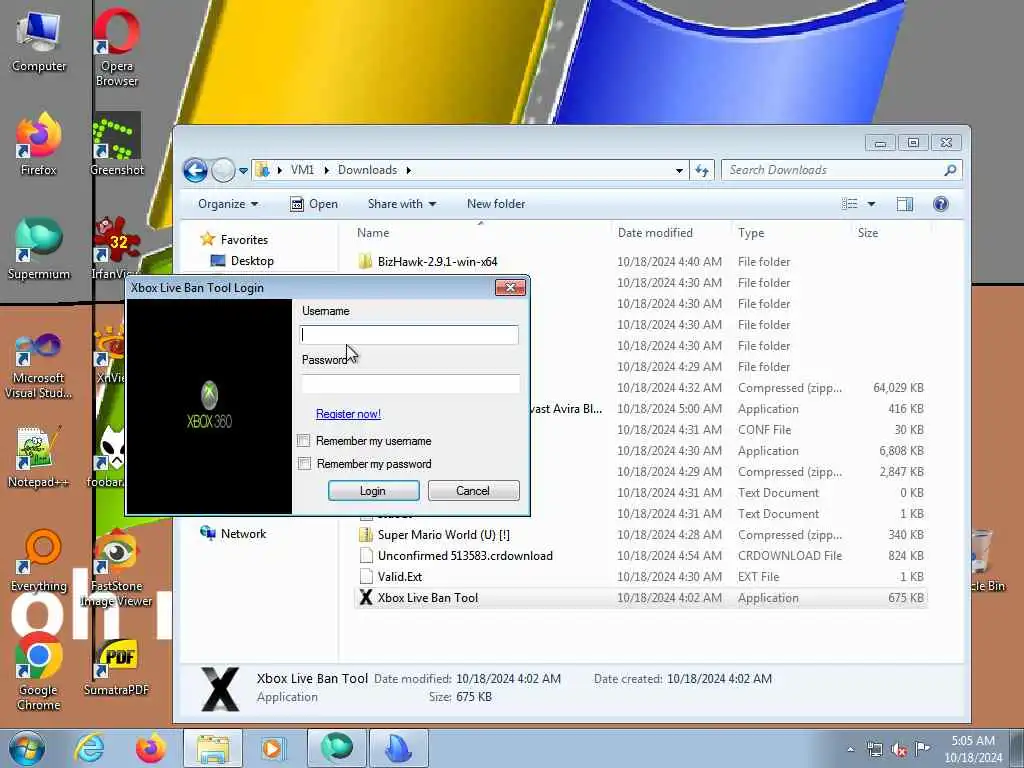
Task: Open Explorer help question mark icon
Action: point(940,204)
